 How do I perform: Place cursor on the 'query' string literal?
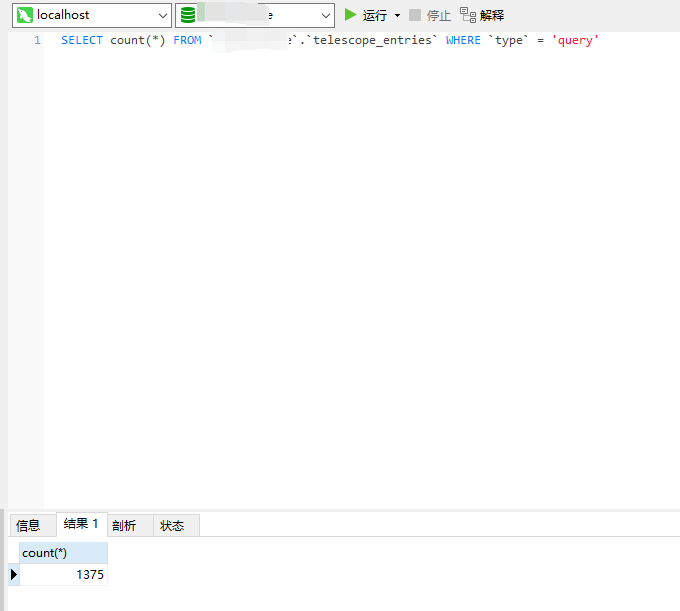coord(574,41)
